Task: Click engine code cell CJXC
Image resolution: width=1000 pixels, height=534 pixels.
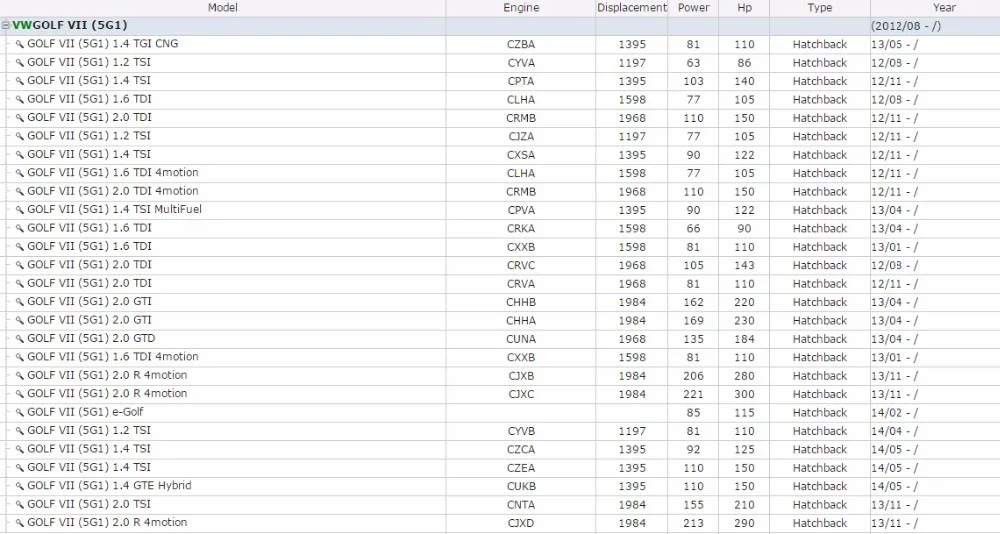Action: pyautogui.click(x=521, y=394)
